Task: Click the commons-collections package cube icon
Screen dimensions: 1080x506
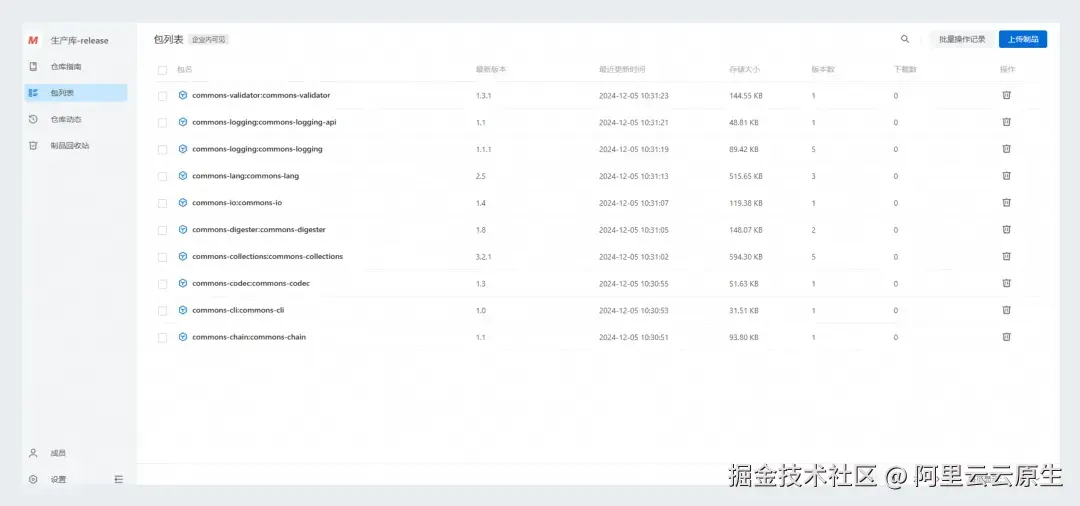Action: point(183,256)
